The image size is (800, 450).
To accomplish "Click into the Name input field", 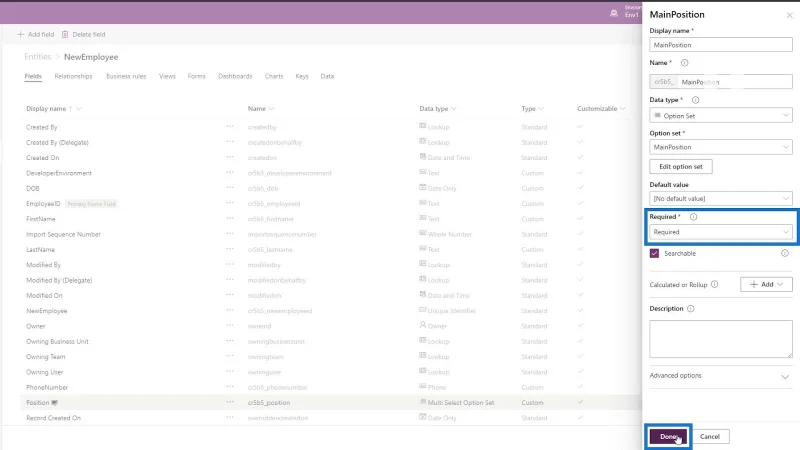I will pos(735,82).
